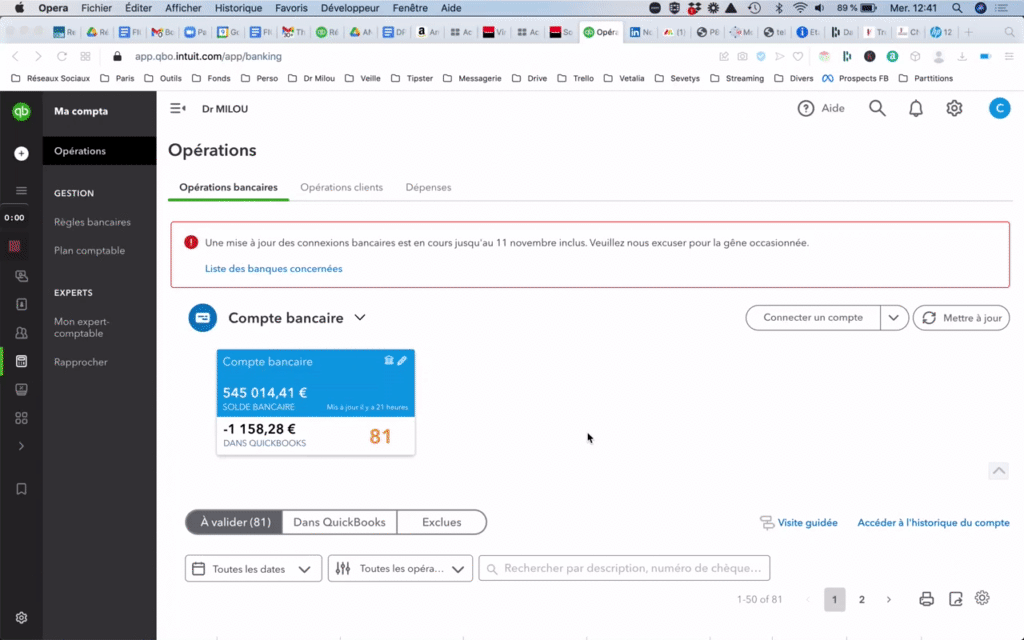The width and height of the screenshot is (1024, 640).
Task: Open the table settings gear beside export icon
Action: [x=982, y=598]
